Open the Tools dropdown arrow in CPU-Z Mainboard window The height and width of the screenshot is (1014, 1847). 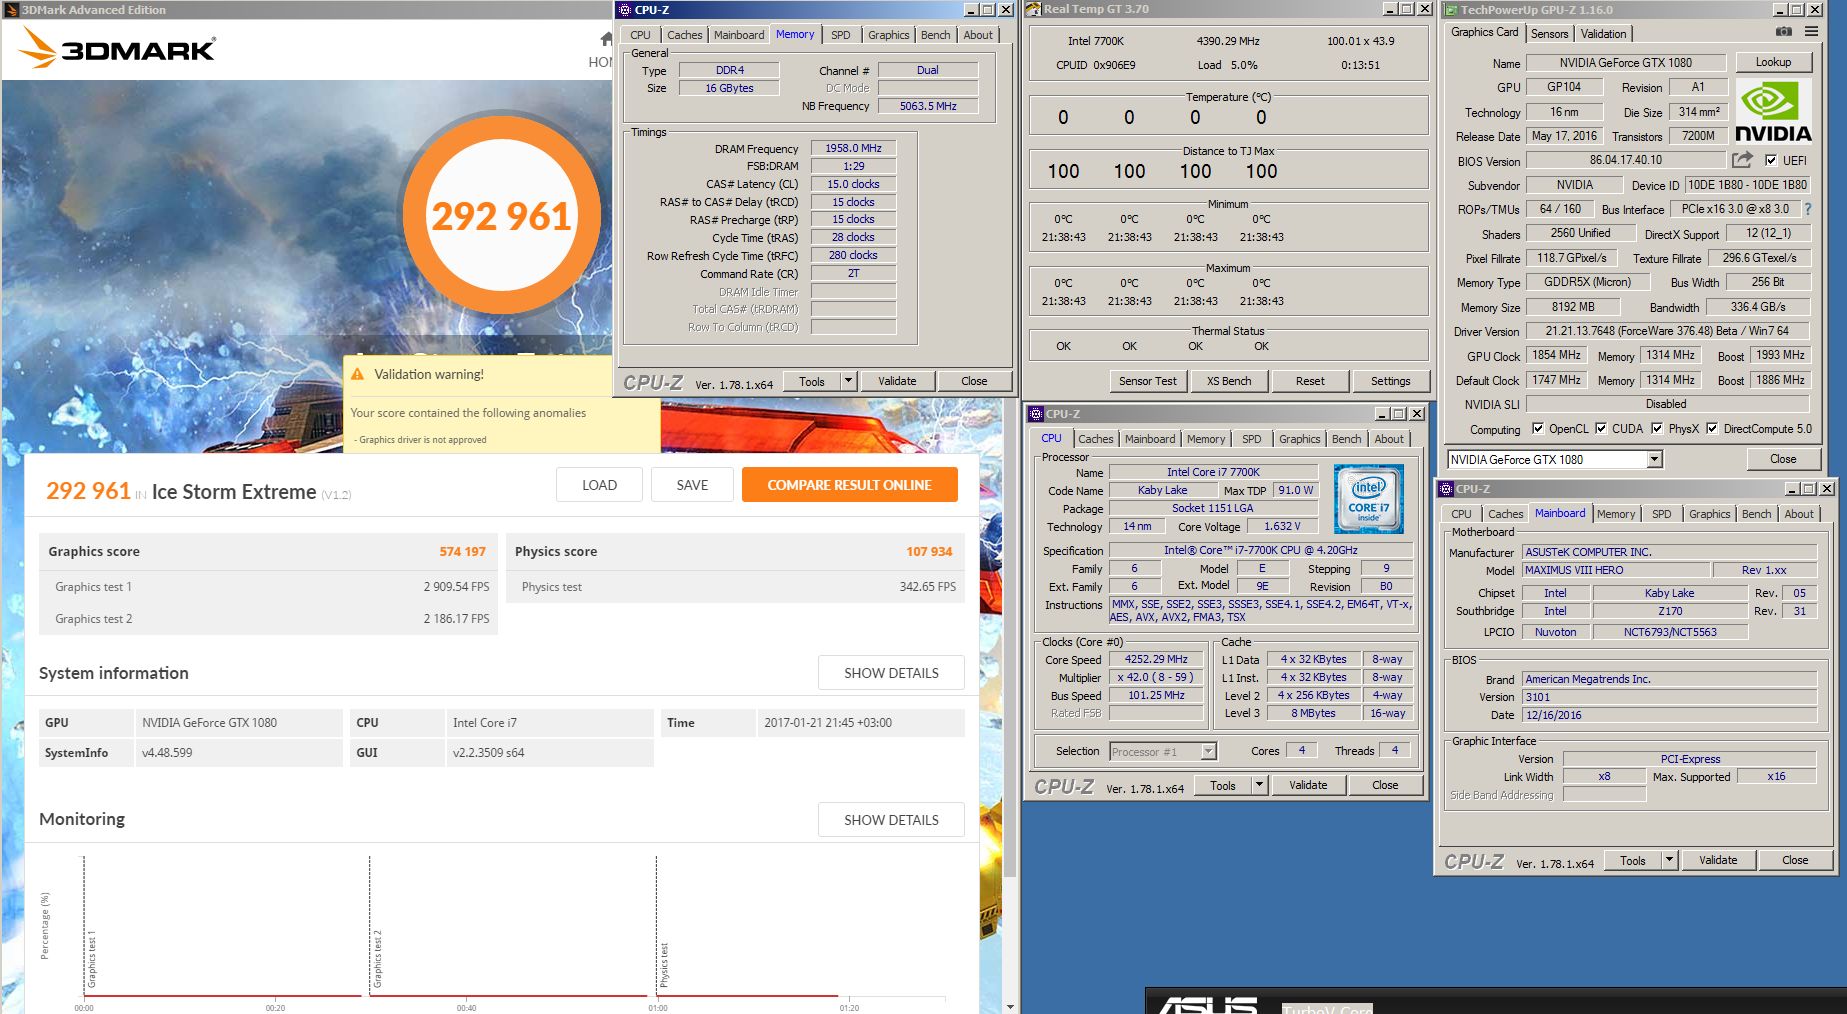(x=1668, y=860)
